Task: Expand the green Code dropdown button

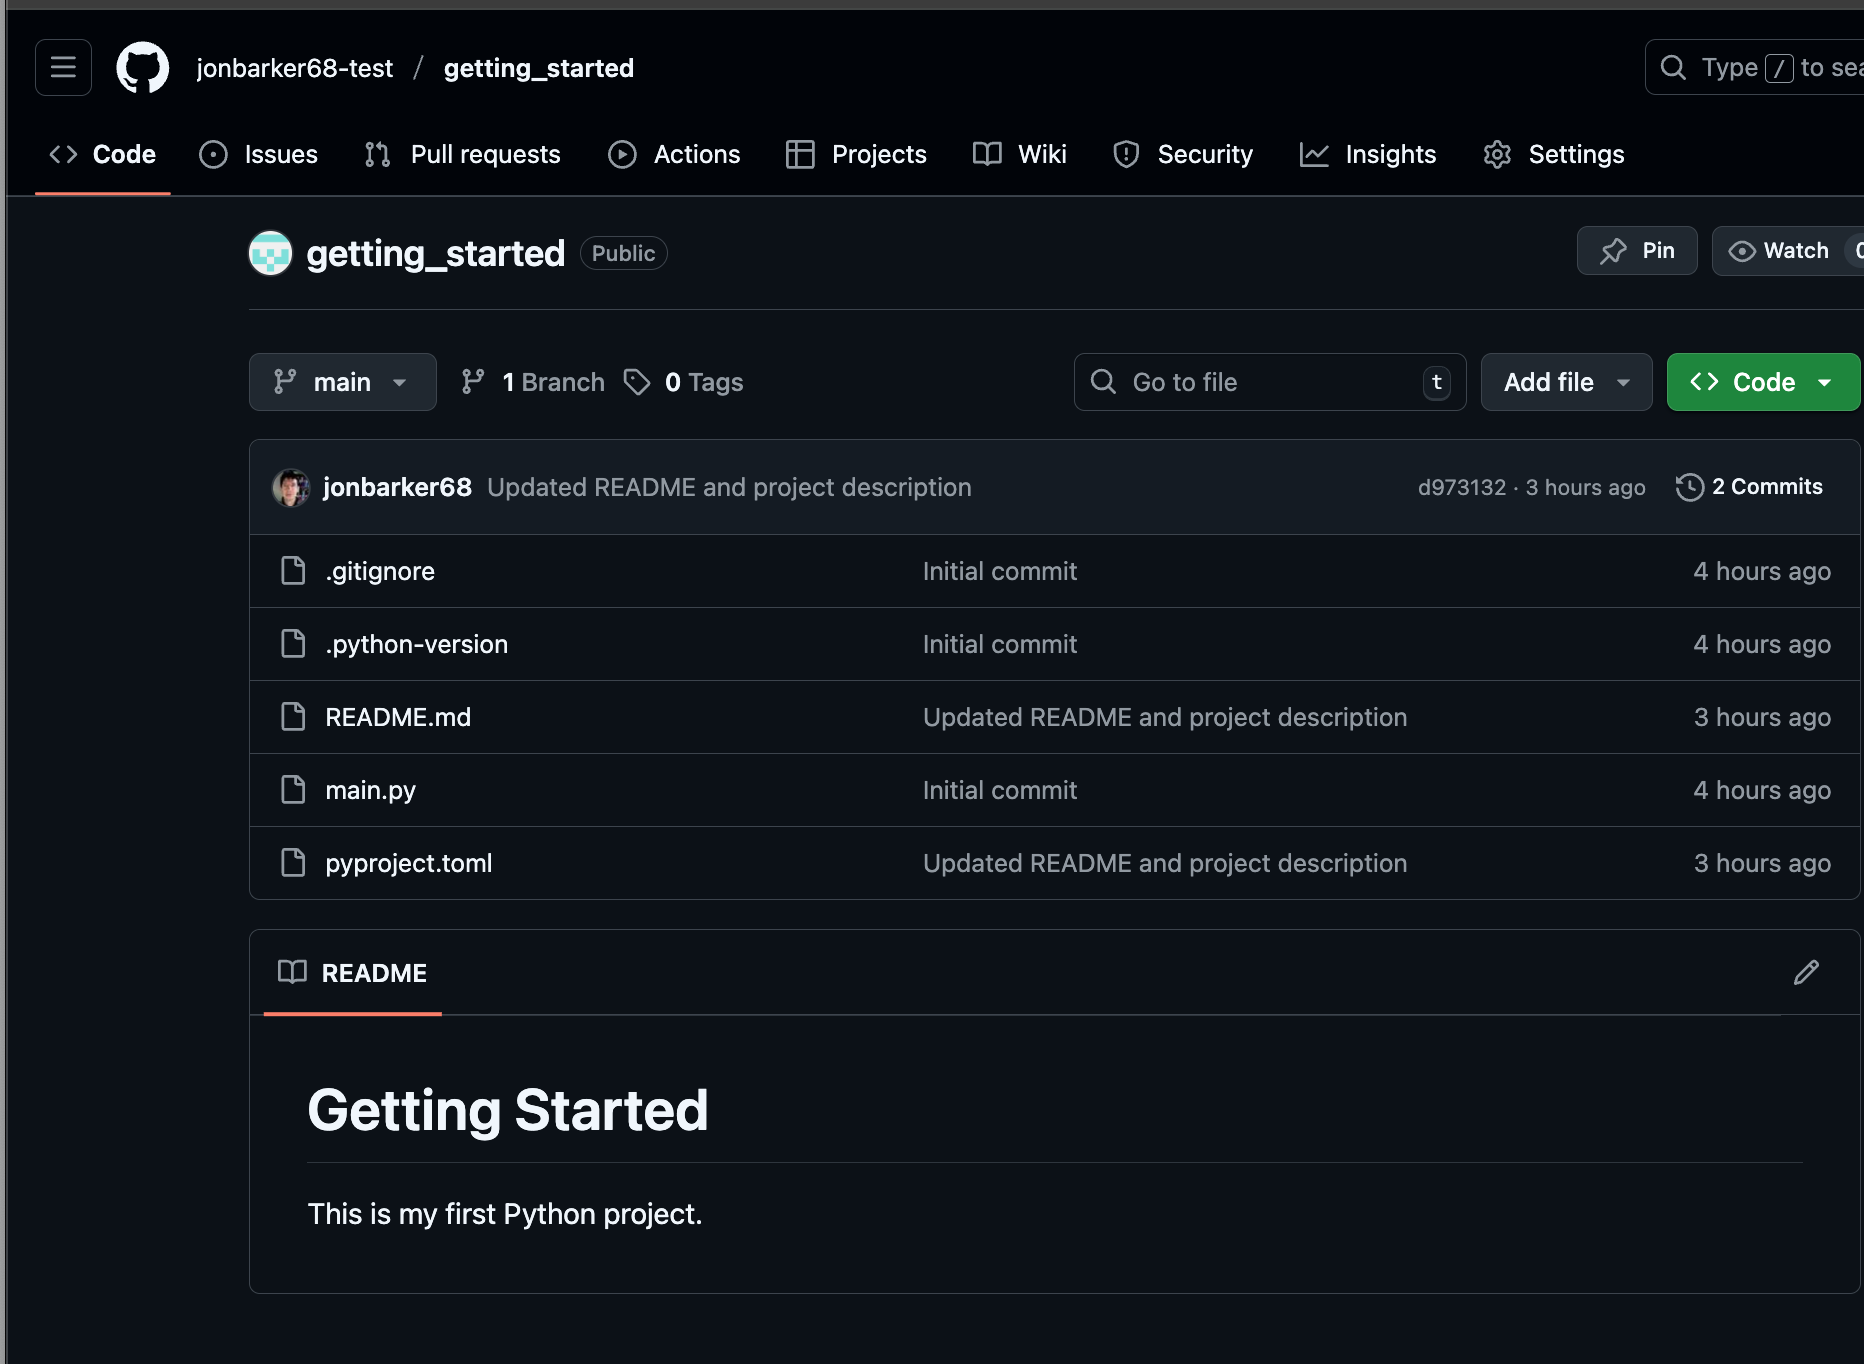Action: pos(1762,382)
